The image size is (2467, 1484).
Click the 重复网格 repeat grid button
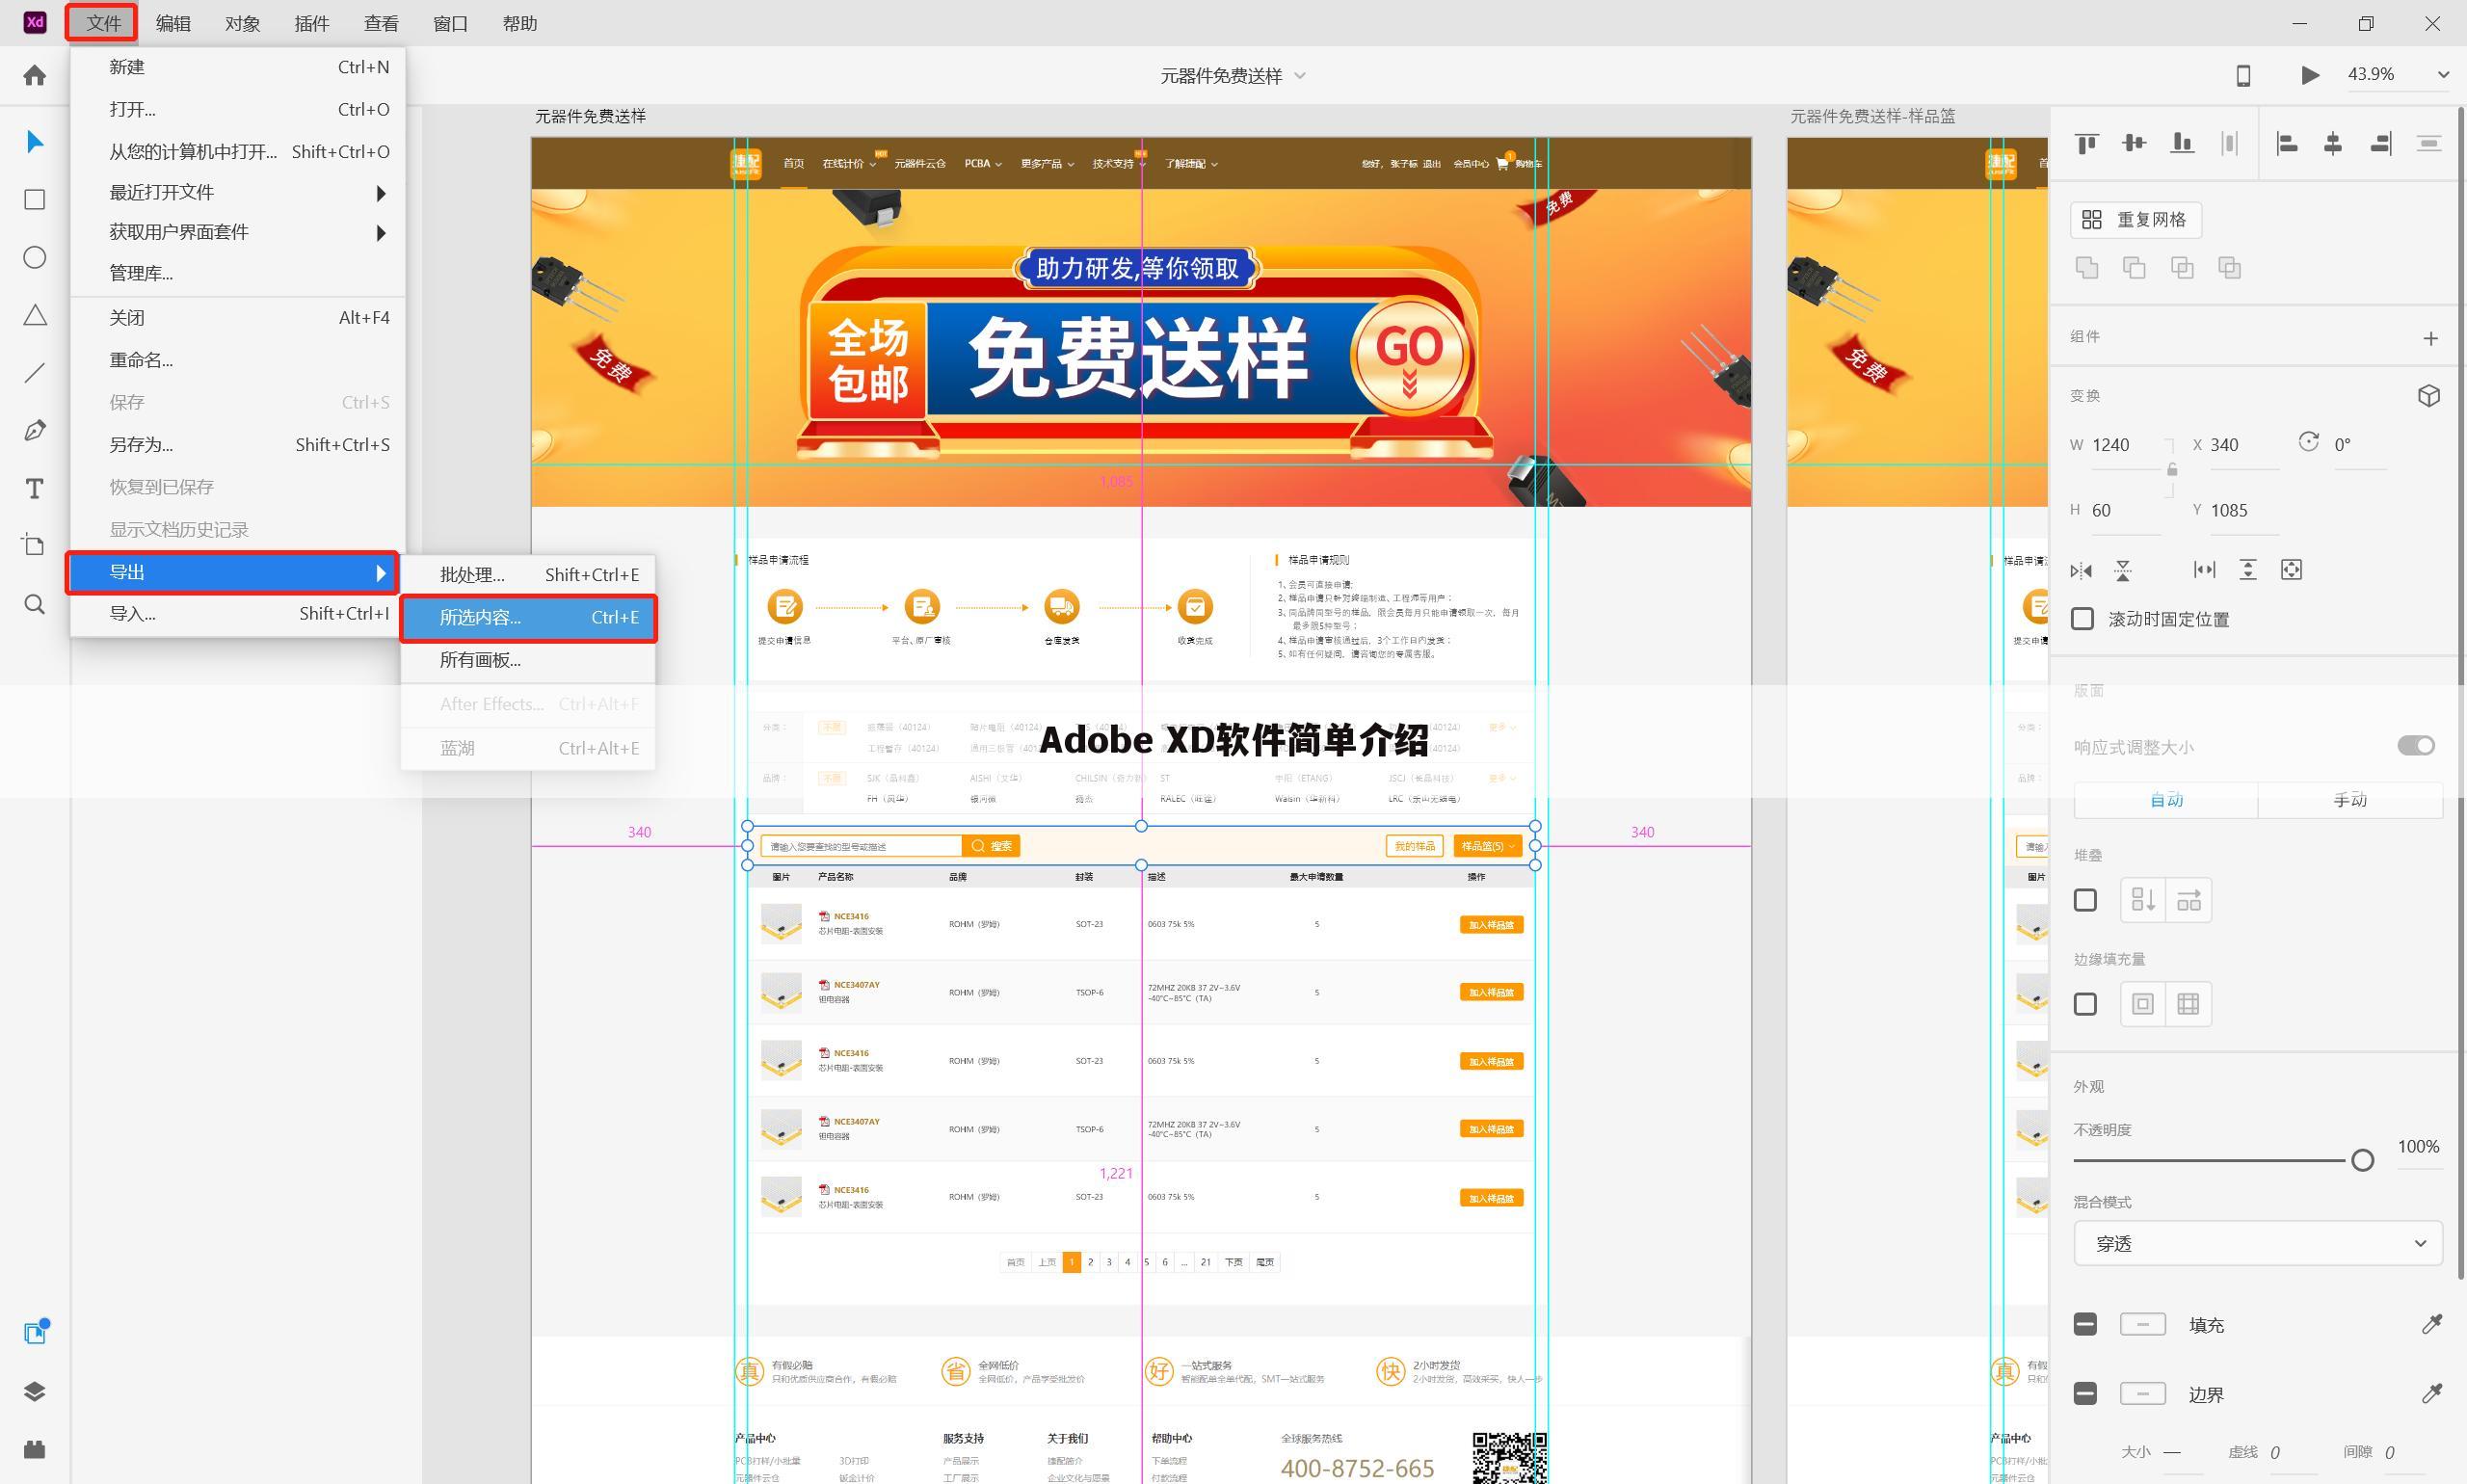point(2135,219)
